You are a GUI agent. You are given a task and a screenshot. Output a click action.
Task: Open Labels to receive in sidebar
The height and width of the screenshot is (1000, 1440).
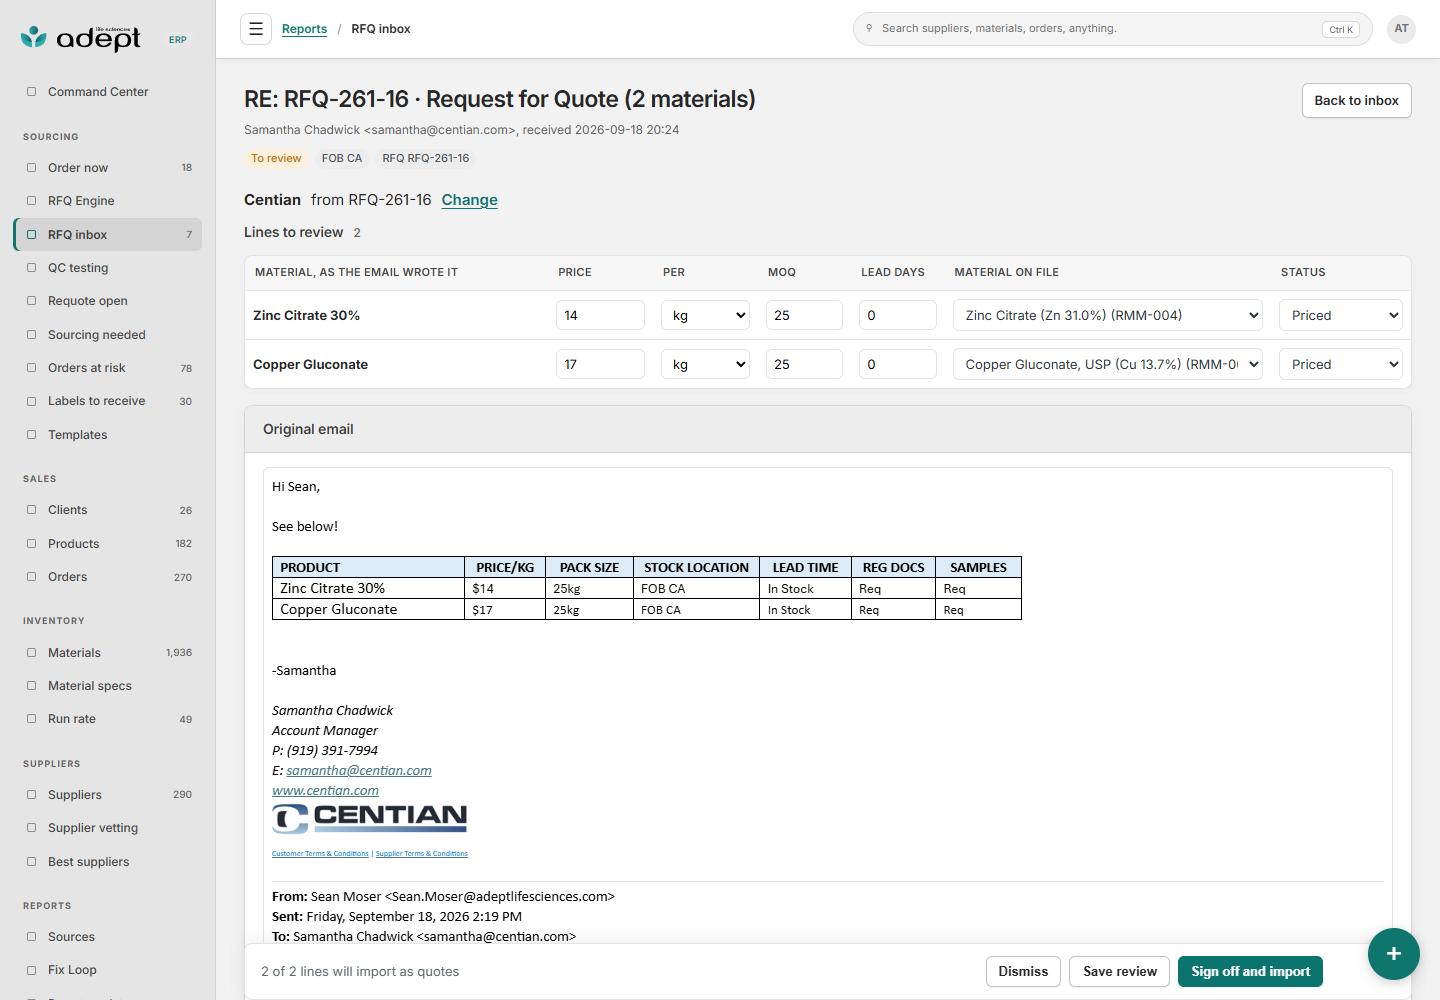pyautogui.click(x=108, y=401)
